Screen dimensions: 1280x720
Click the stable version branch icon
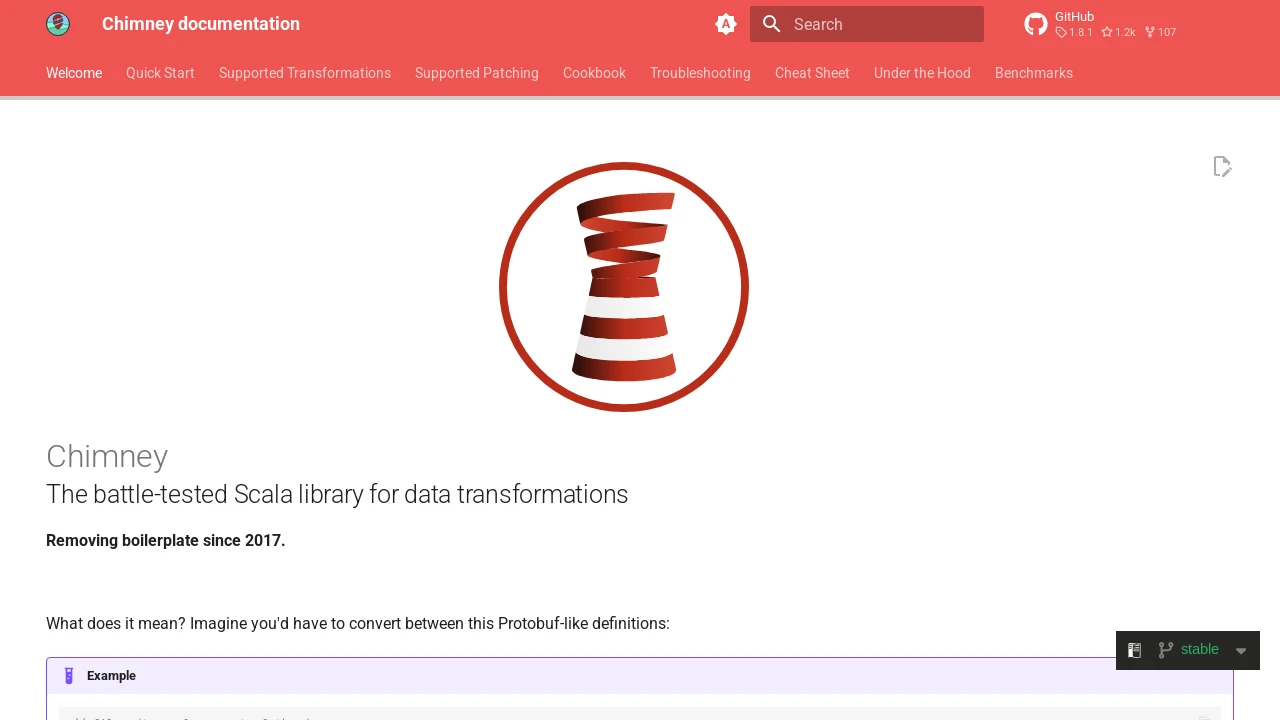1166,650
